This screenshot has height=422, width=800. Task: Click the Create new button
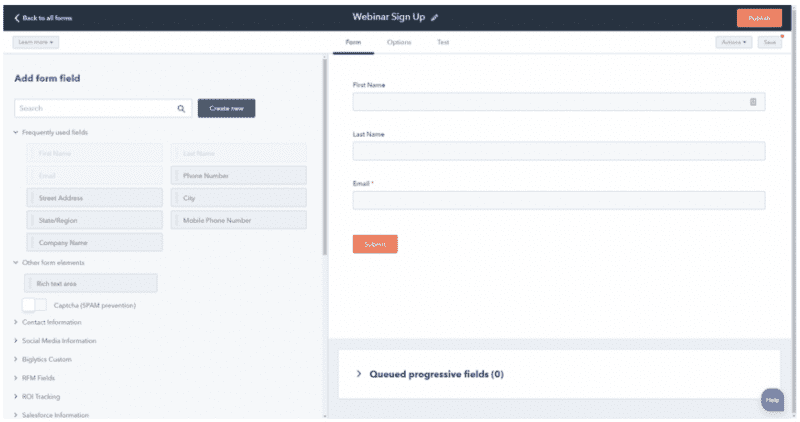226,108
